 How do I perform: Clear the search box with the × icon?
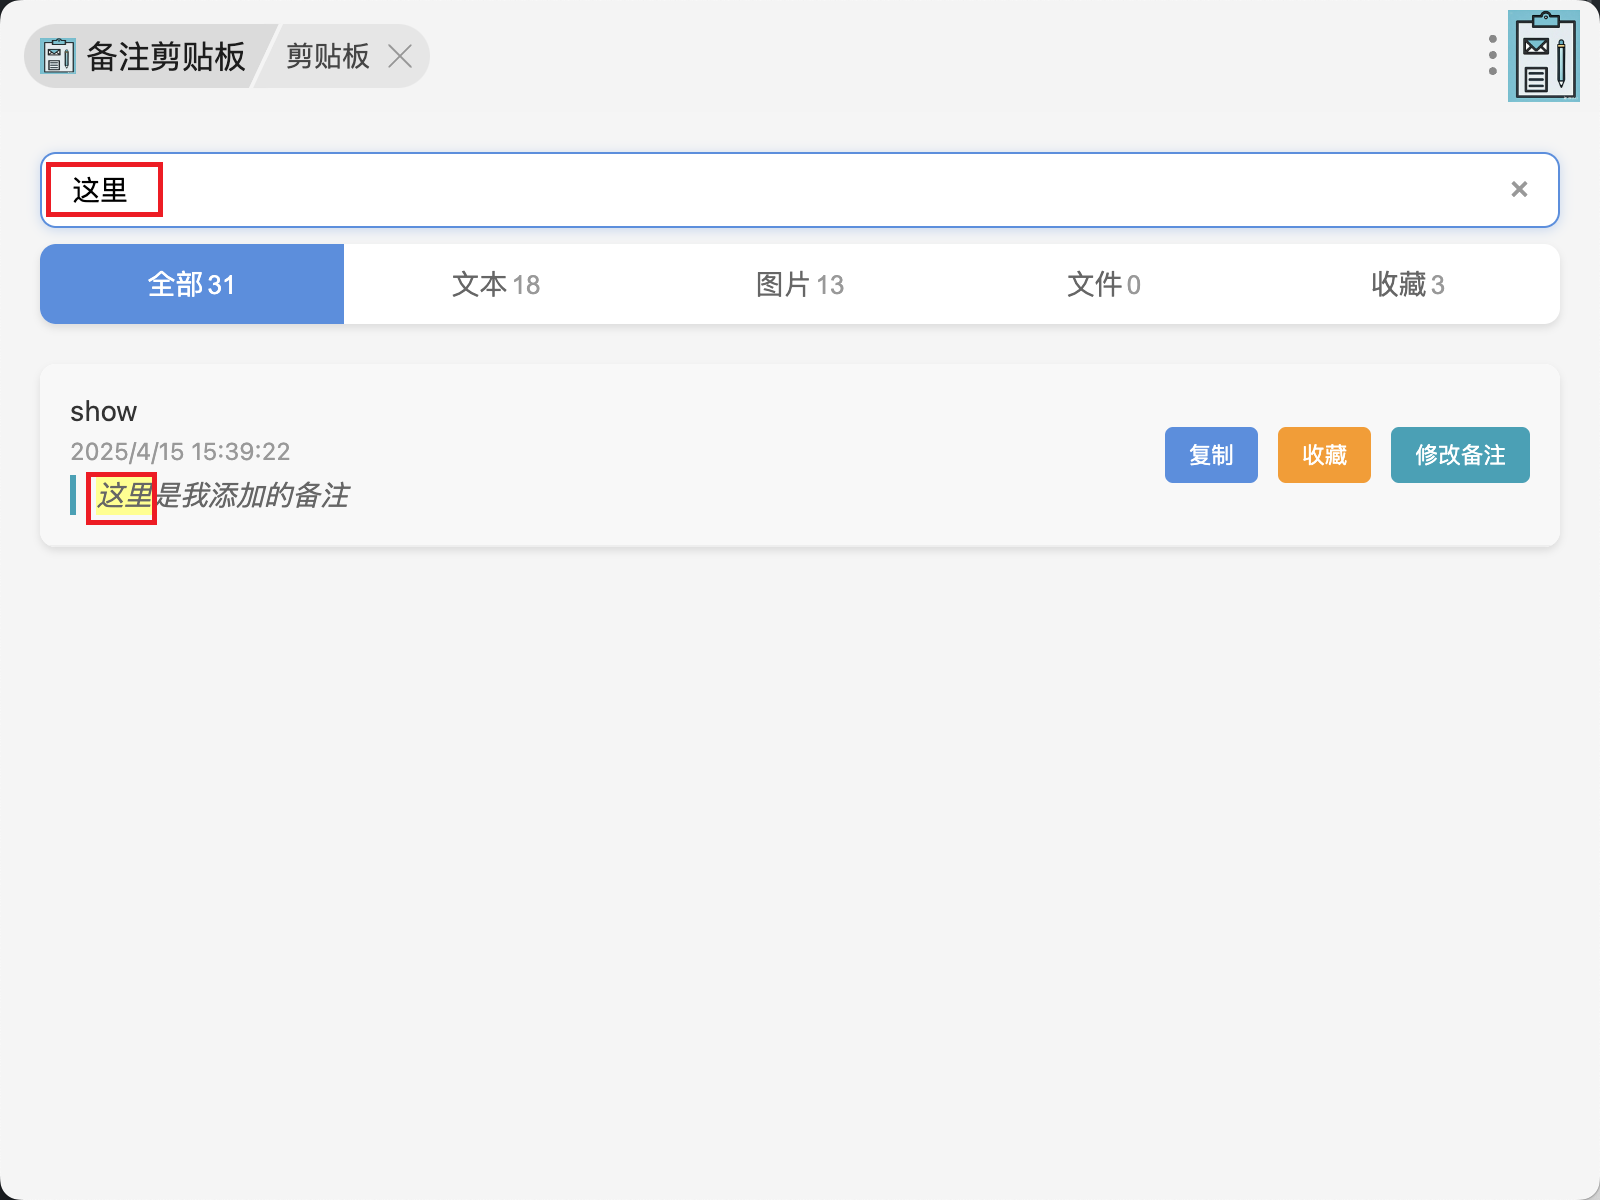coord(1518,190)
